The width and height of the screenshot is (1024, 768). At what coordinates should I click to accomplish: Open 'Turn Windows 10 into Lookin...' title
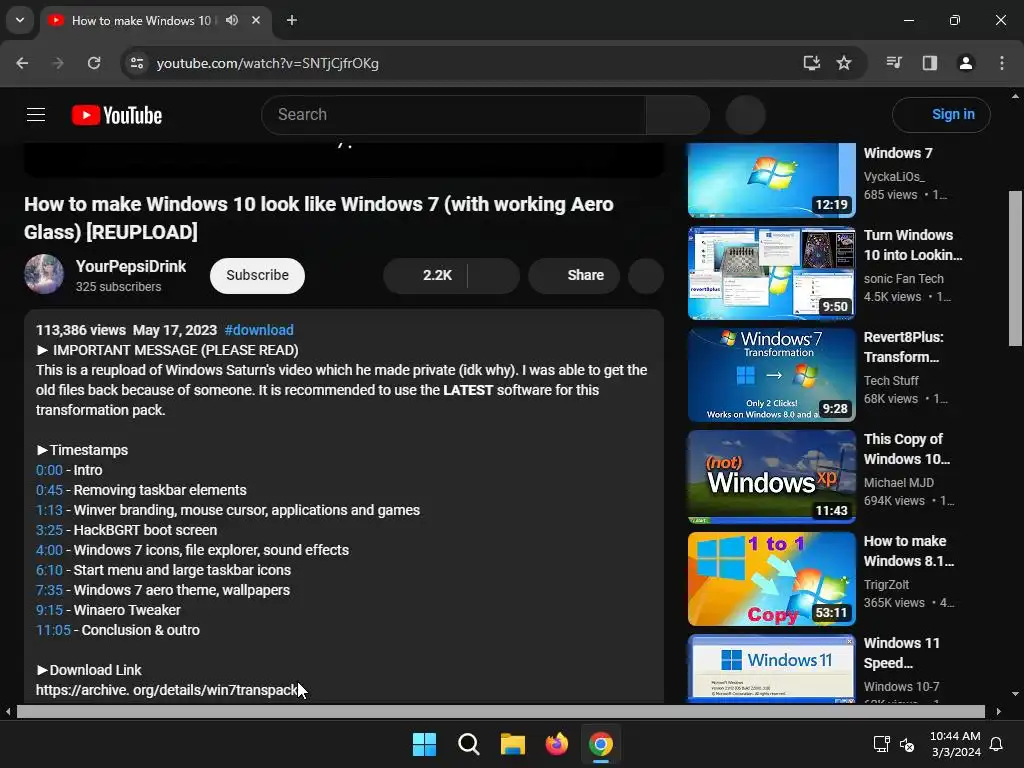coord(913,246)
